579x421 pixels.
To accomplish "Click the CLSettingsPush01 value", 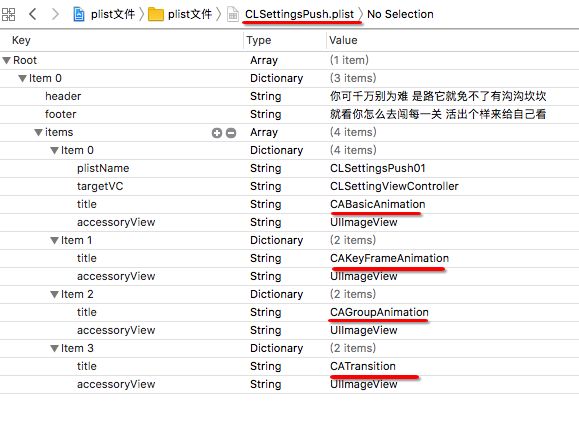I will tap(378, 168).
